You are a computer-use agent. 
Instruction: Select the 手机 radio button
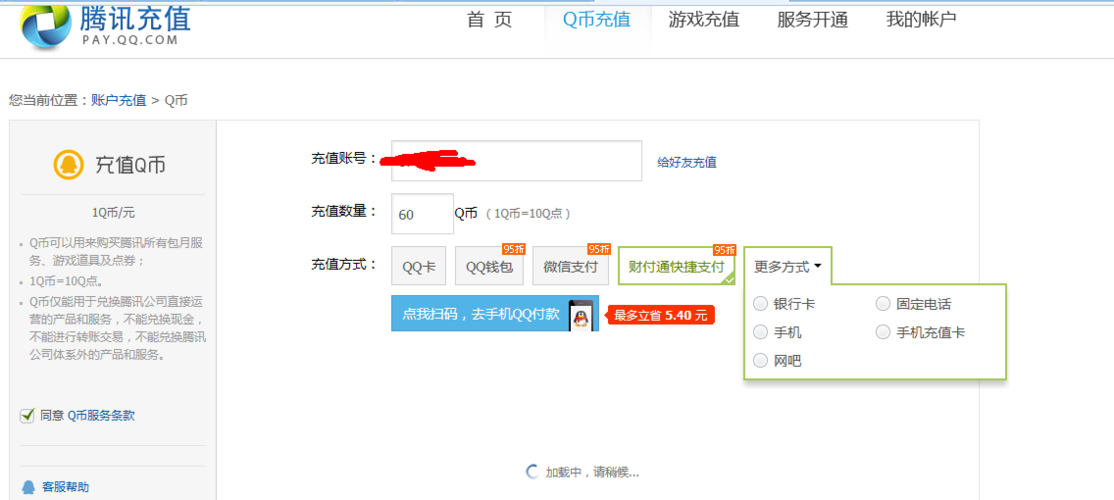pos(761,332)
